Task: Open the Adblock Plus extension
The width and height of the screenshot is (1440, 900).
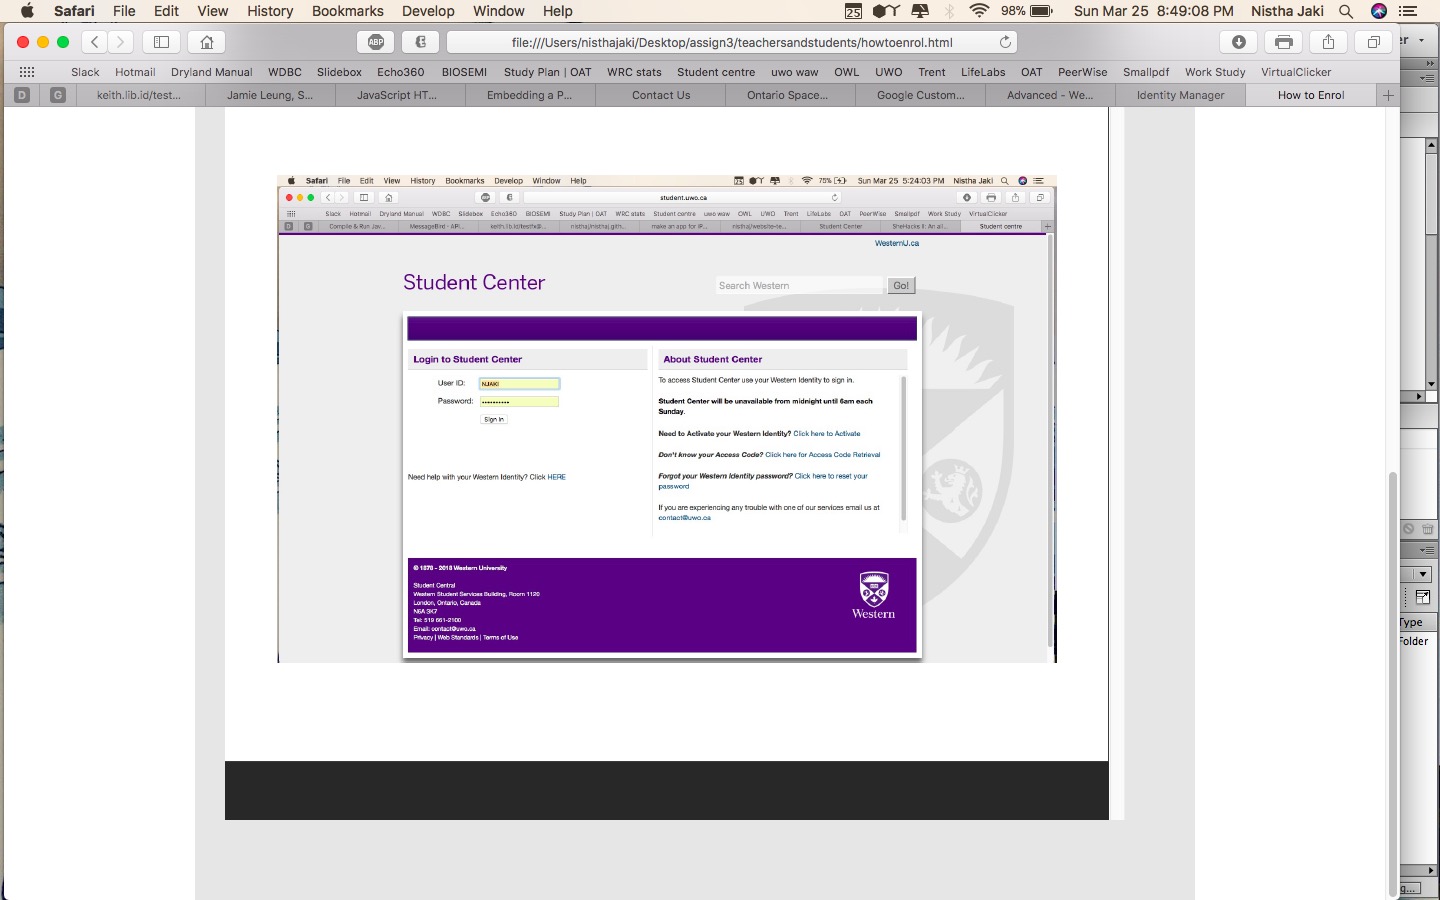Action: (x=376, y=42)
